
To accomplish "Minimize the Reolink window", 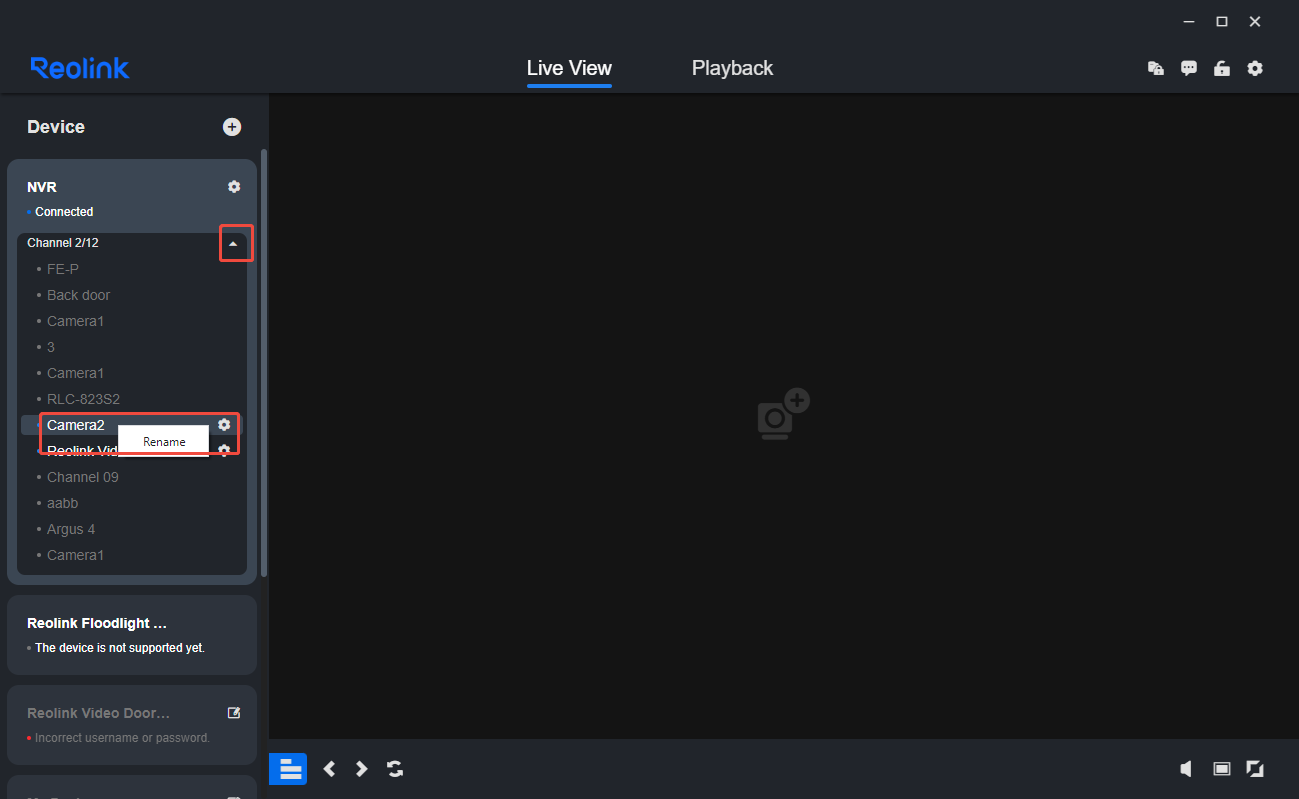I will (x=1188, y=21).
